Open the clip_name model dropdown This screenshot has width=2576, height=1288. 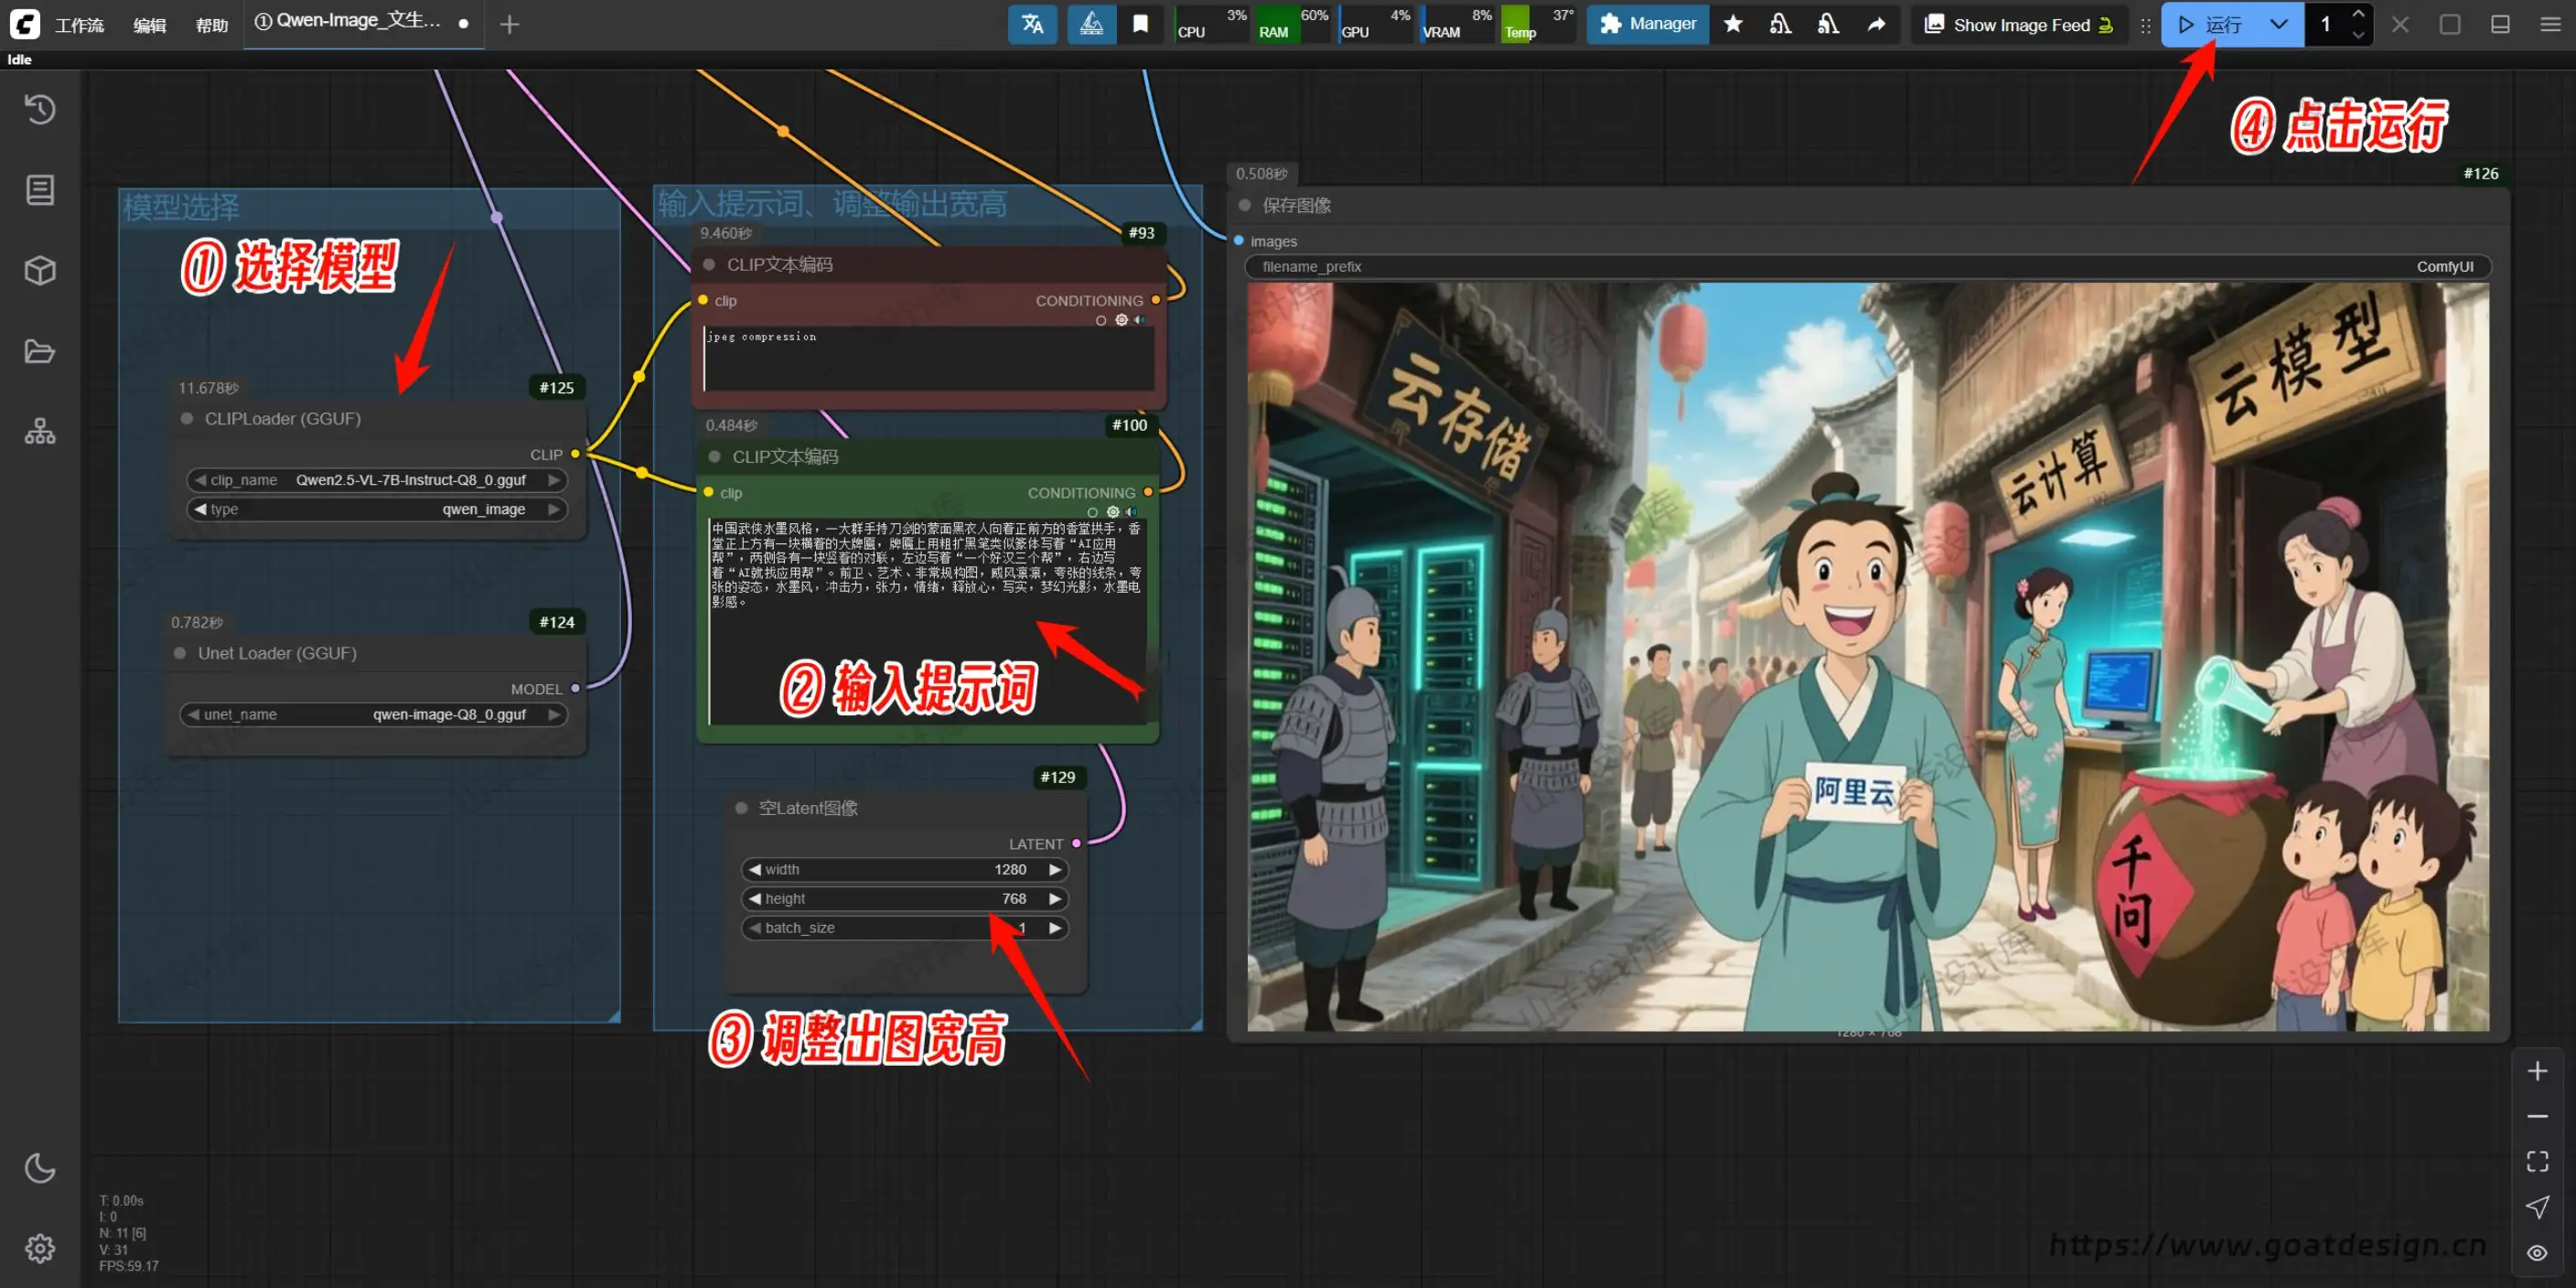[x=410, y=480]
